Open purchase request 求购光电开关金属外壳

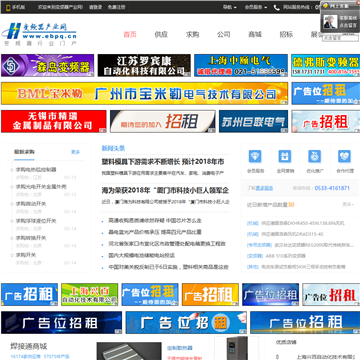41,187
